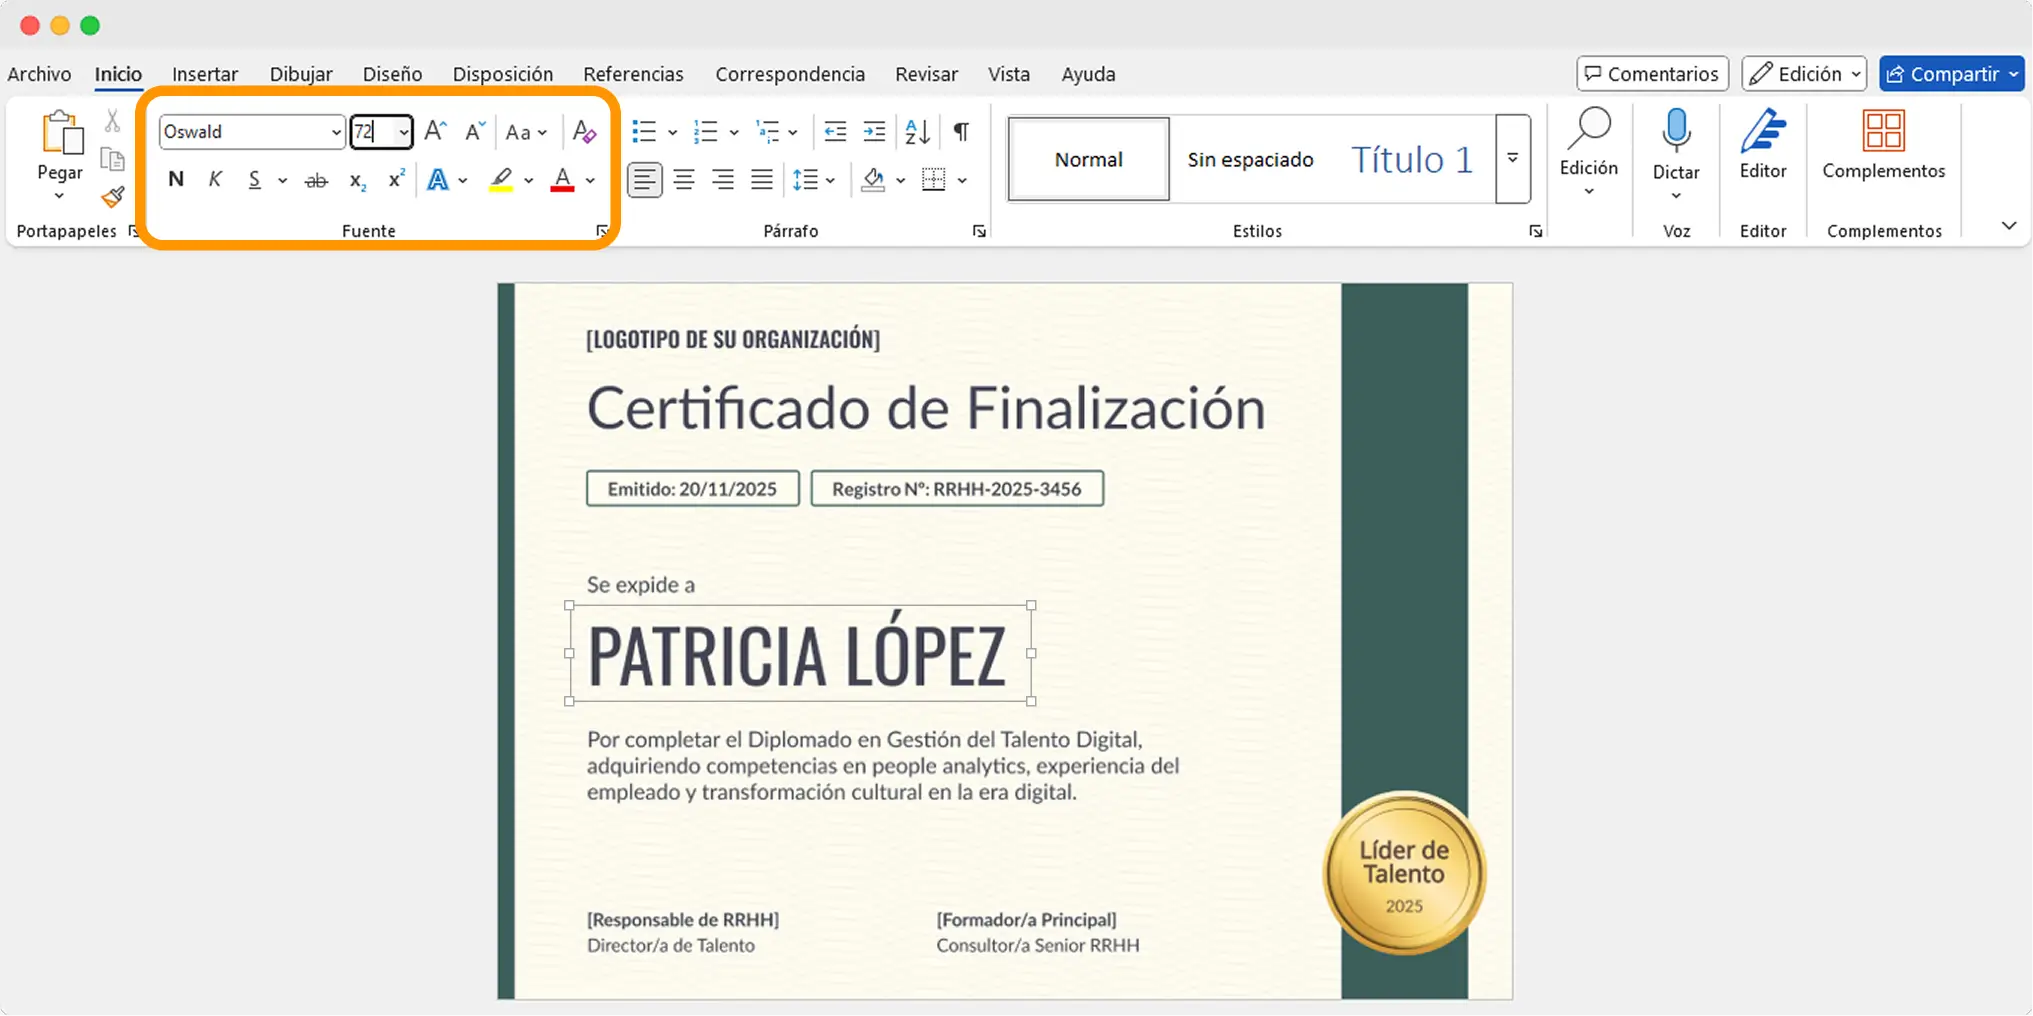Apply yellow text highlight color

pos(501,180)
